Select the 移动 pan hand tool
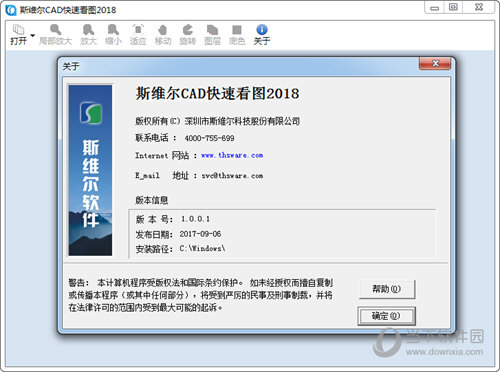This screenshot has width=500, height=372. [x=163, y=35]
